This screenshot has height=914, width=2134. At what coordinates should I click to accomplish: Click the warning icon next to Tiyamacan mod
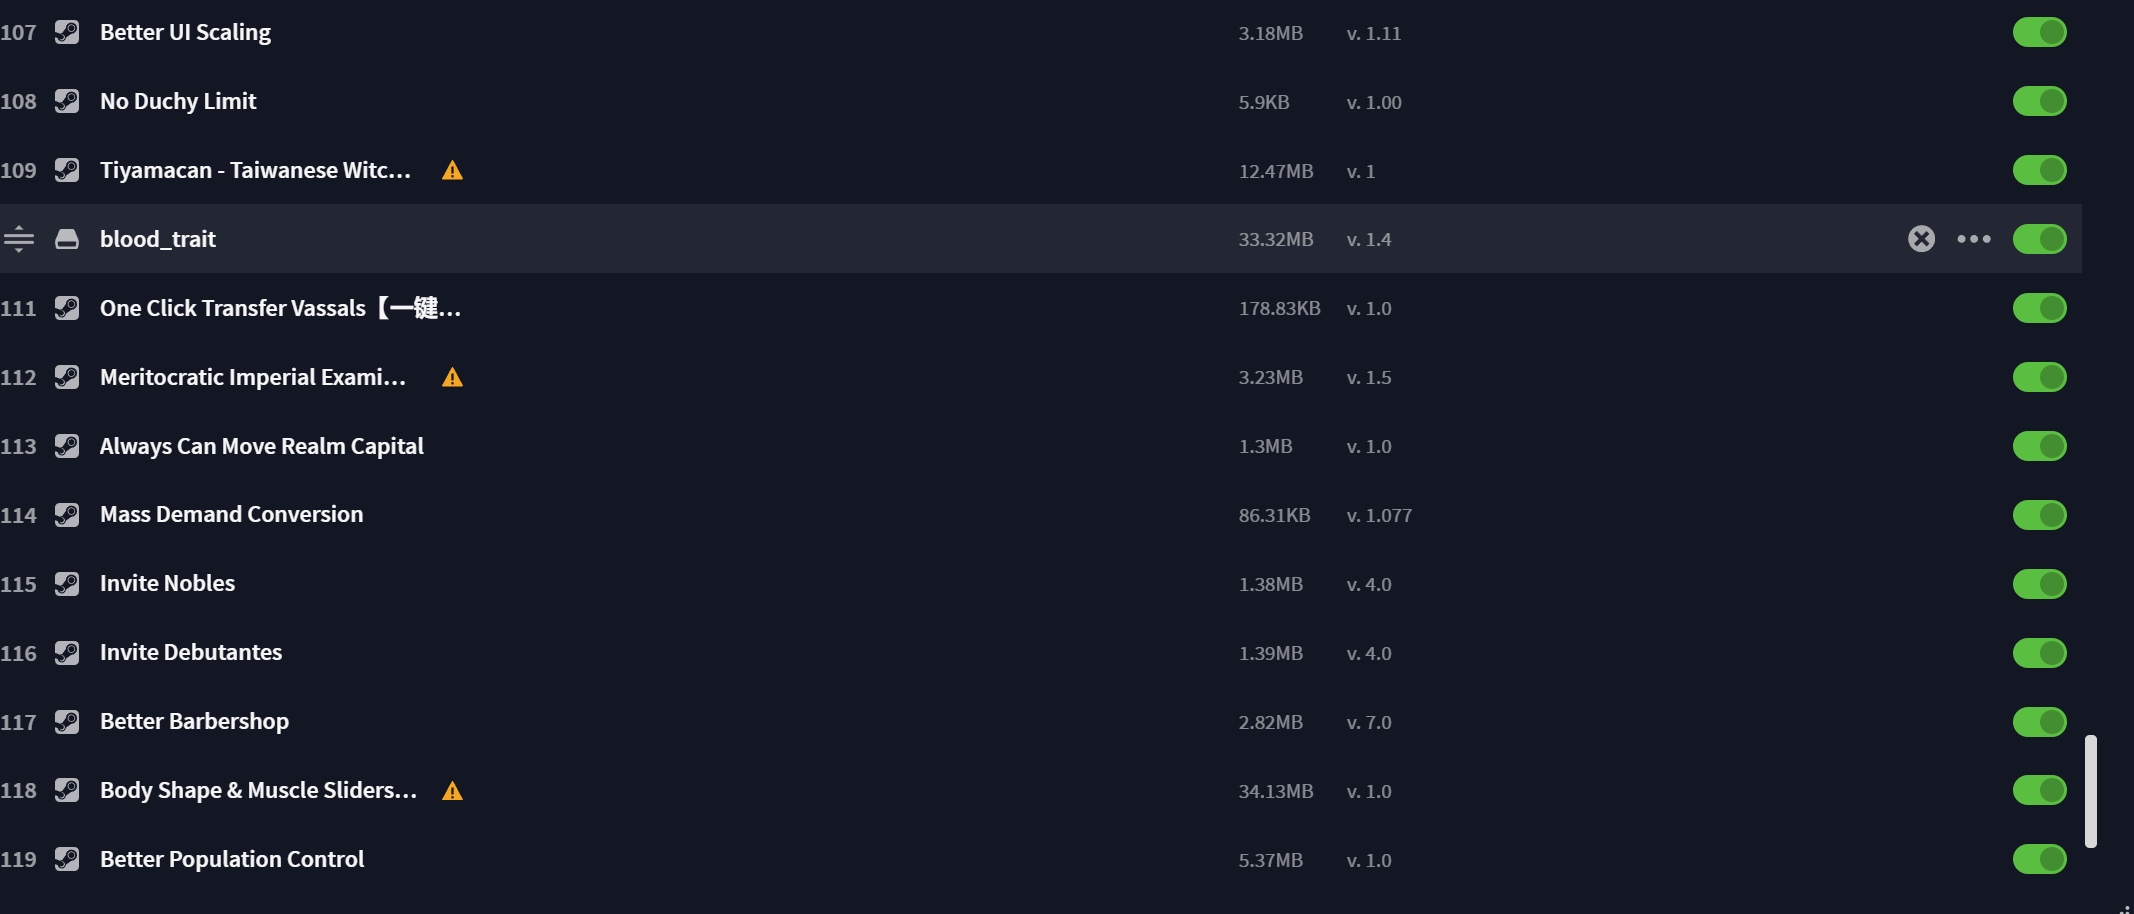(x=452, y=170)
